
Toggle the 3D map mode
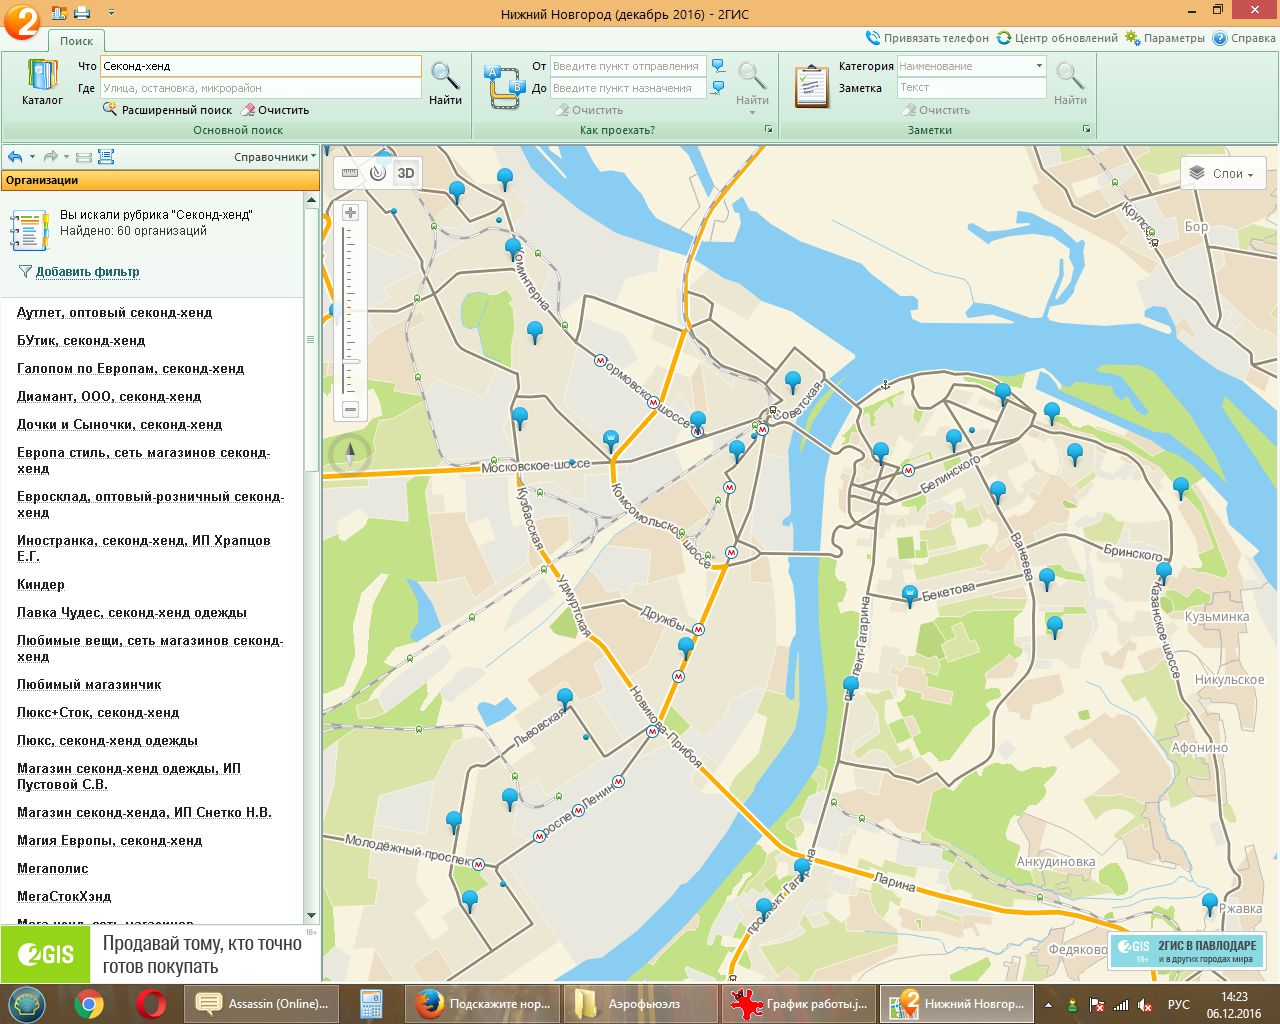click(x=406, y=173)
